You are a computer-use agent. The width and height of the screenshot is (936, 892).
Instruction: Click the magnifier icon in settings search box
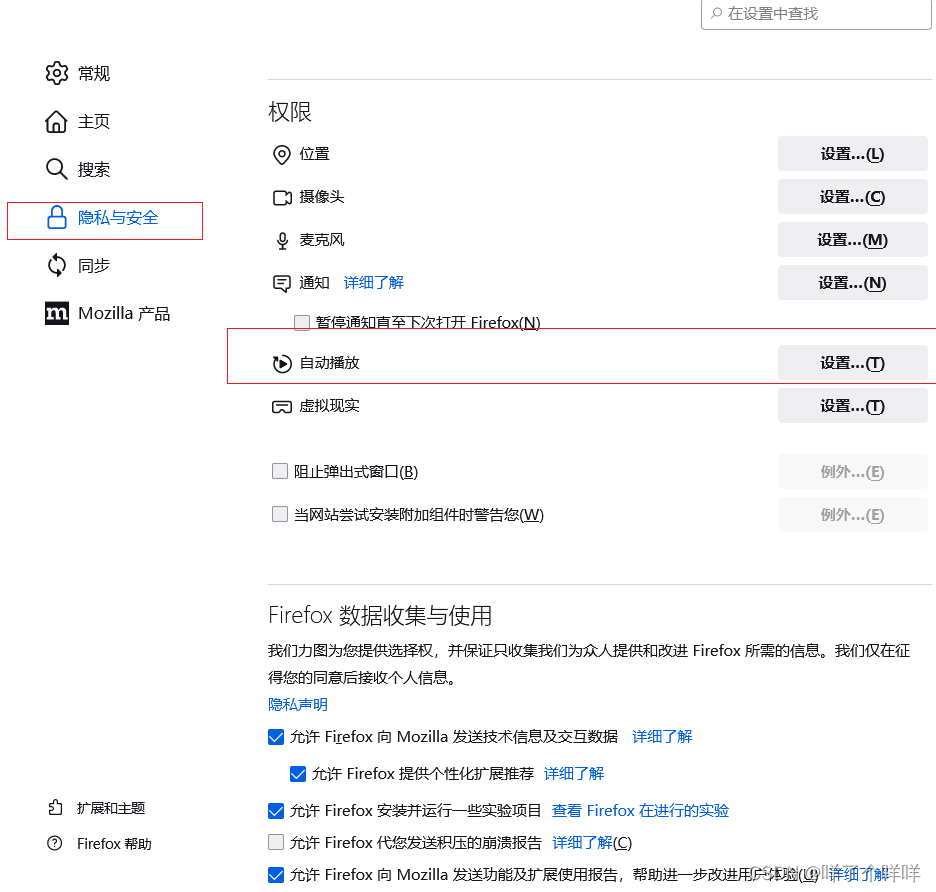(x=716, y=13)
